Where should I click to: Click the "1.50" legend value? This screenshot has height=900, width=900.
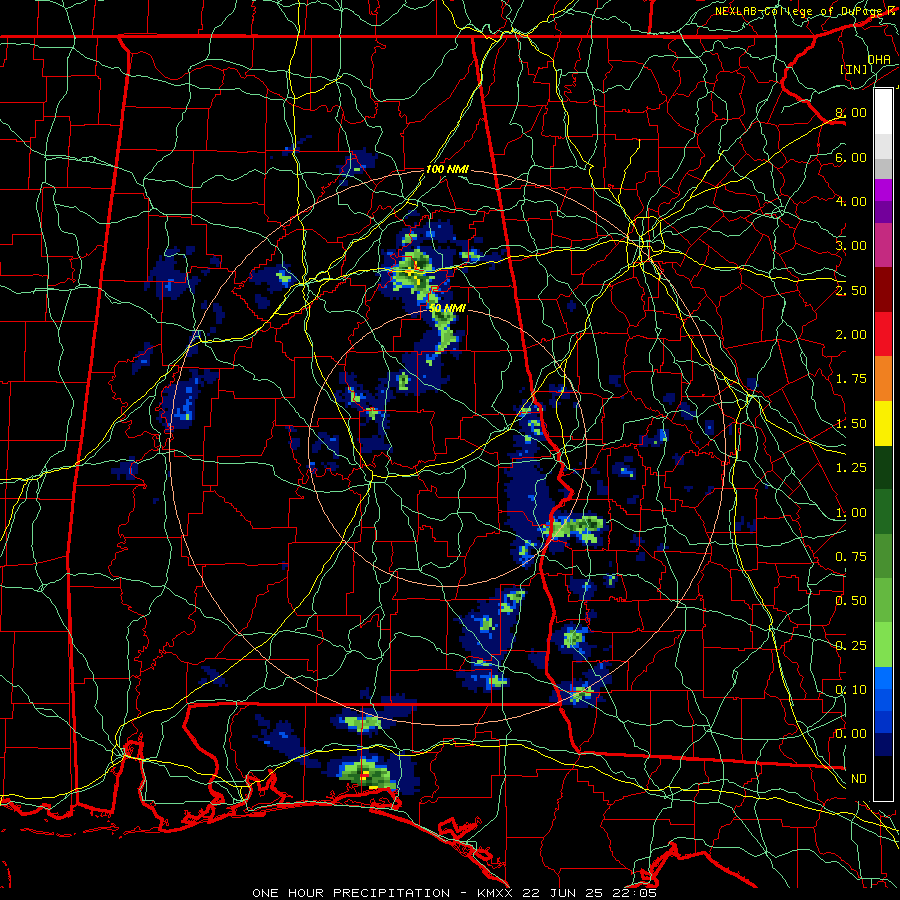(x=851, y=424)
